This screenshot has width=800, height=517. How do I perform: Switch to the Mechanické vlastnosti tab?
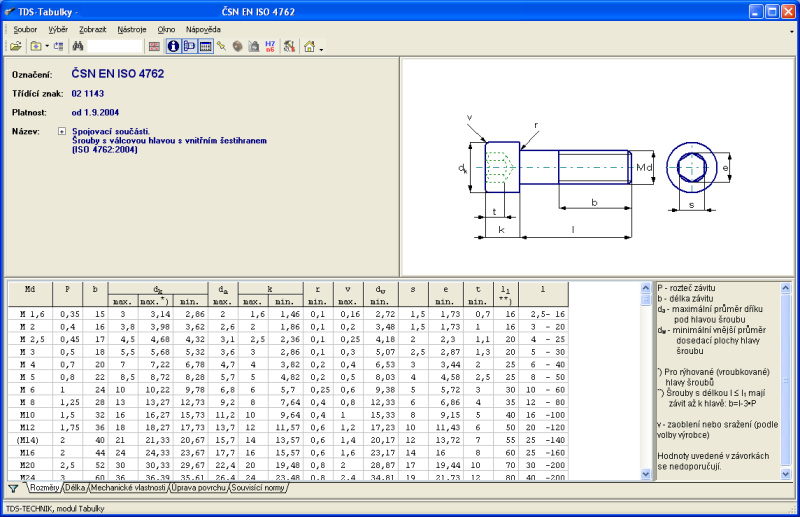coord(128,488)
